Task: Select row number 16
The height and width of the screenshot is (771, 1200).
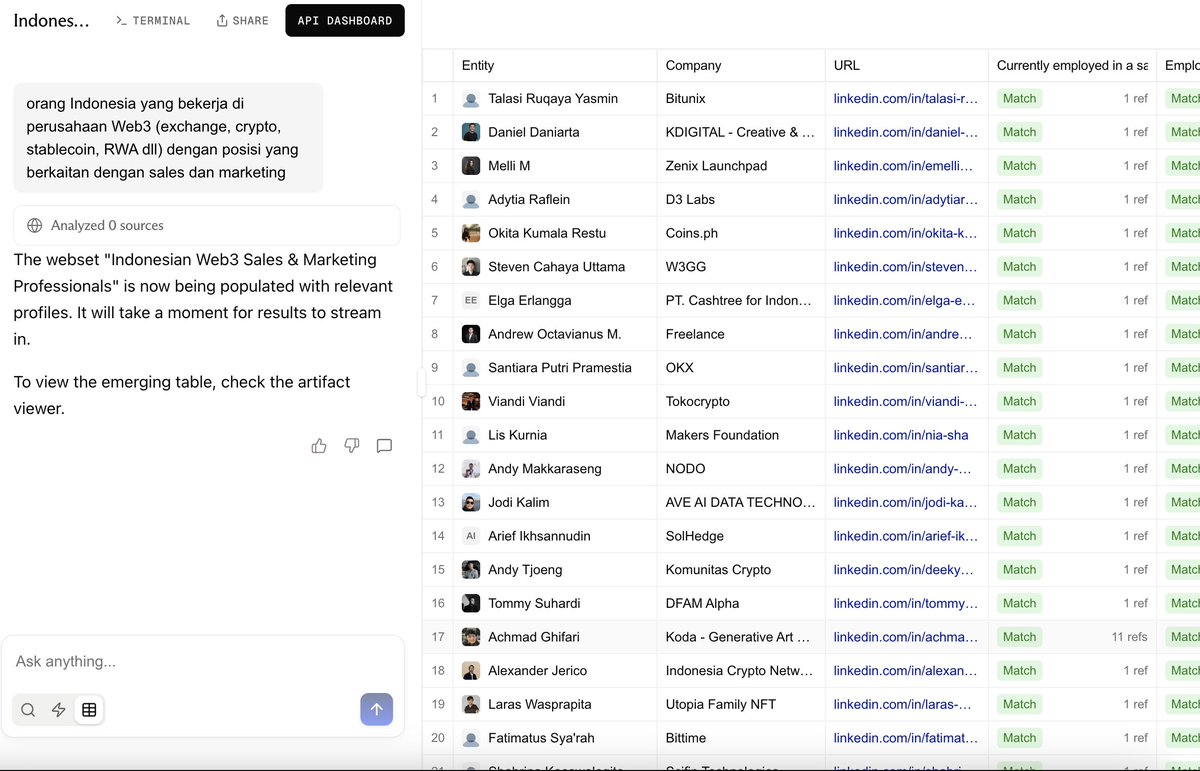Action: 438,603
